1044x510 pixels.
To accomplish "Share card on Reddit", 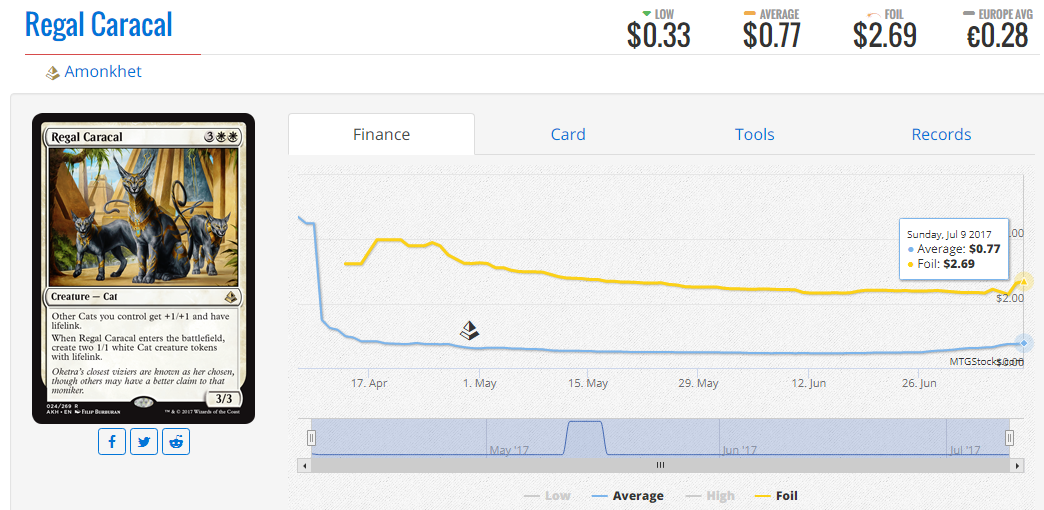I will [176, 442].
